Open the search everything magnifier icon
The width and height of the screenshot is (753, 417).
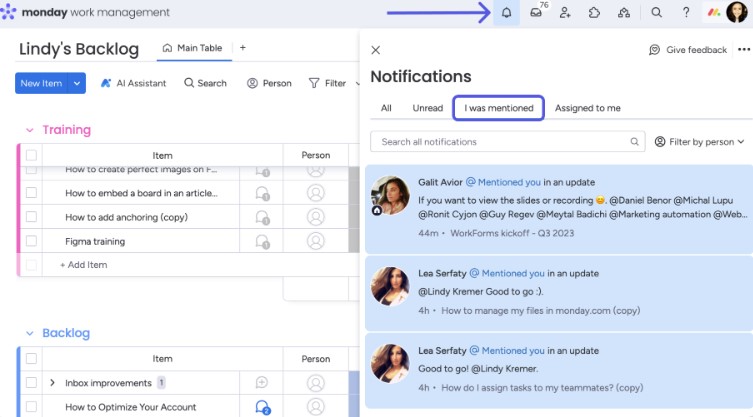656,12
